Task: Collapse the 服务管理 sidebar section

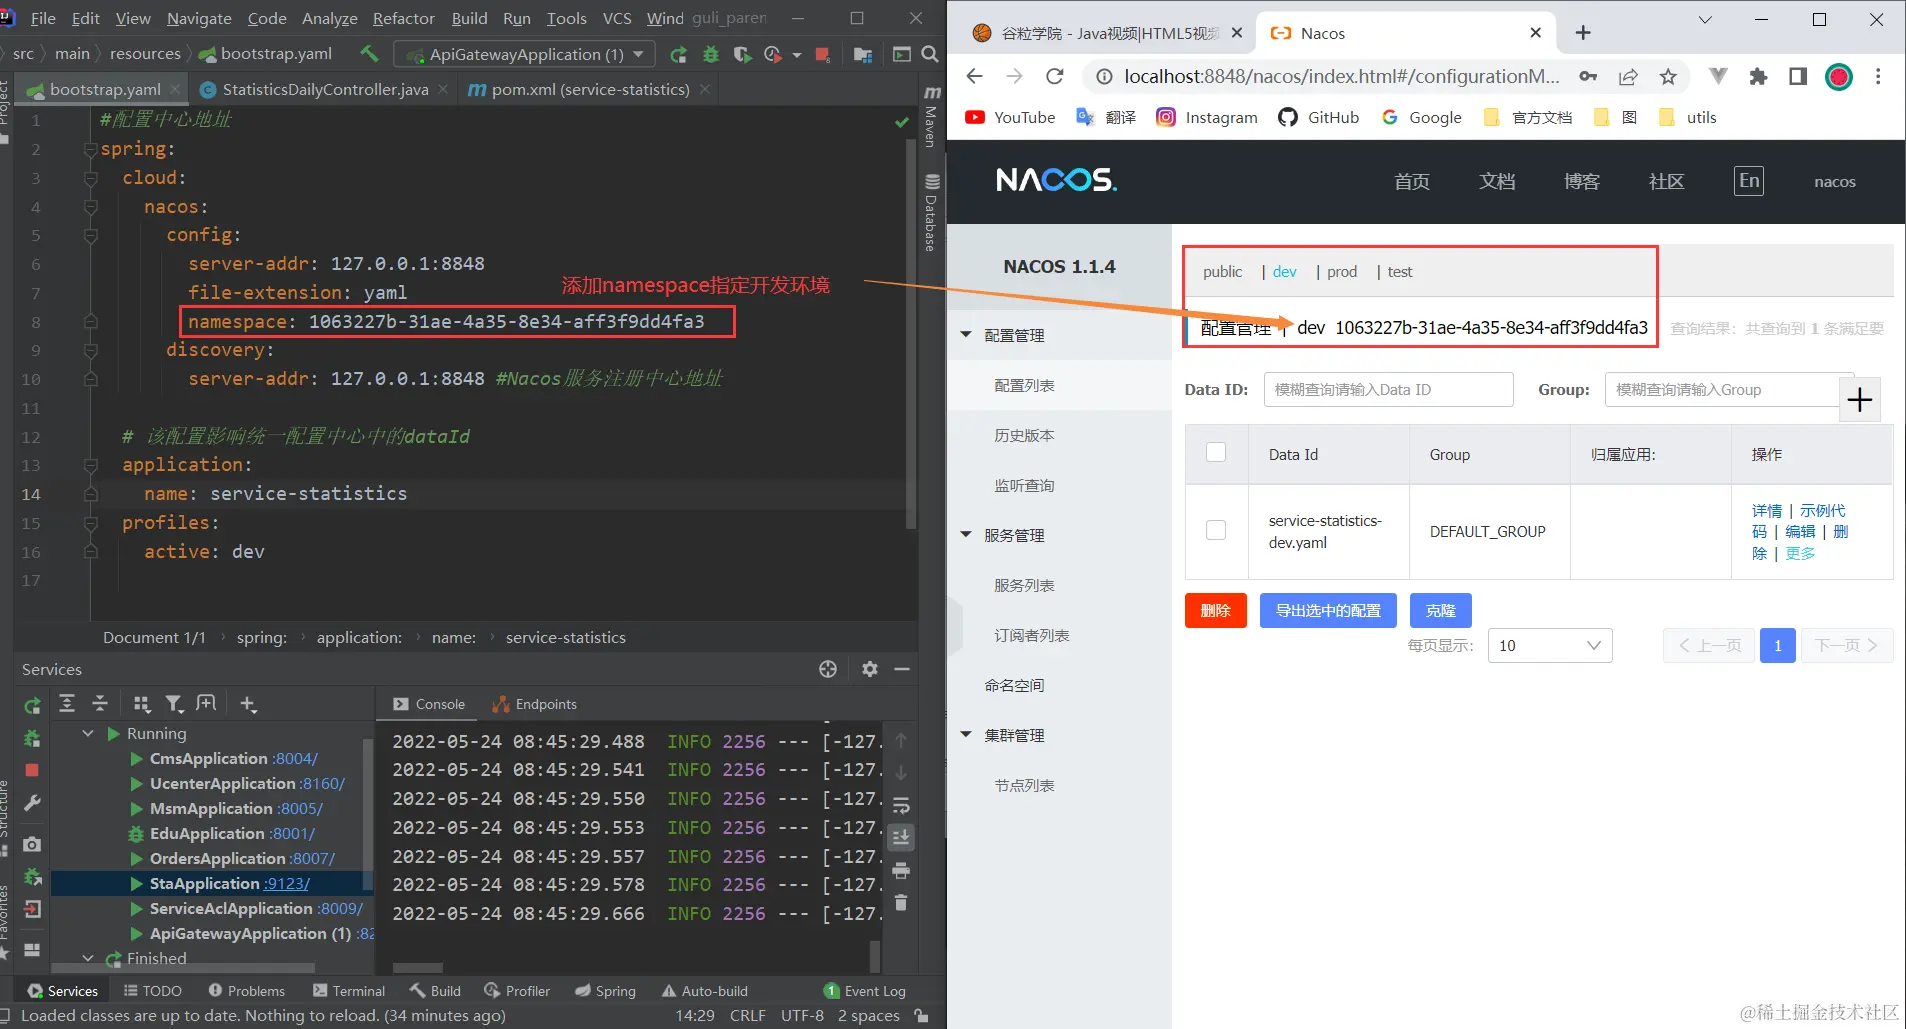Action: [966, 534]
